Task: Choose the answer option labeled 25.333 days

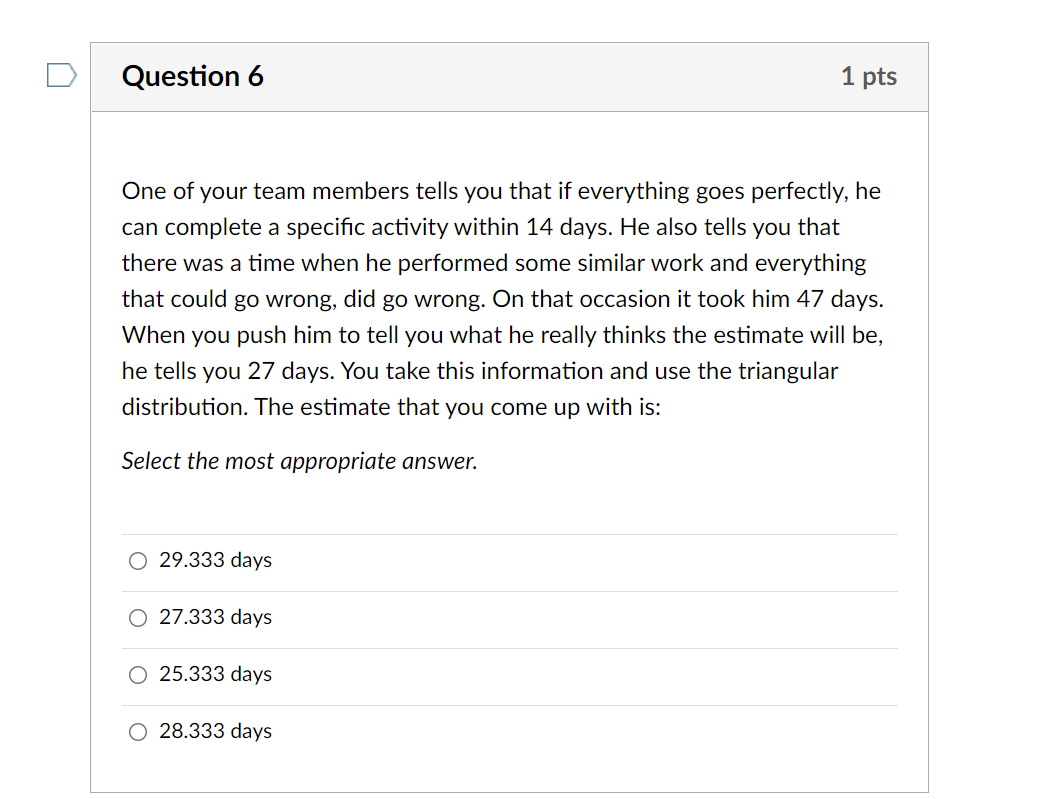Action: [215, 675]
